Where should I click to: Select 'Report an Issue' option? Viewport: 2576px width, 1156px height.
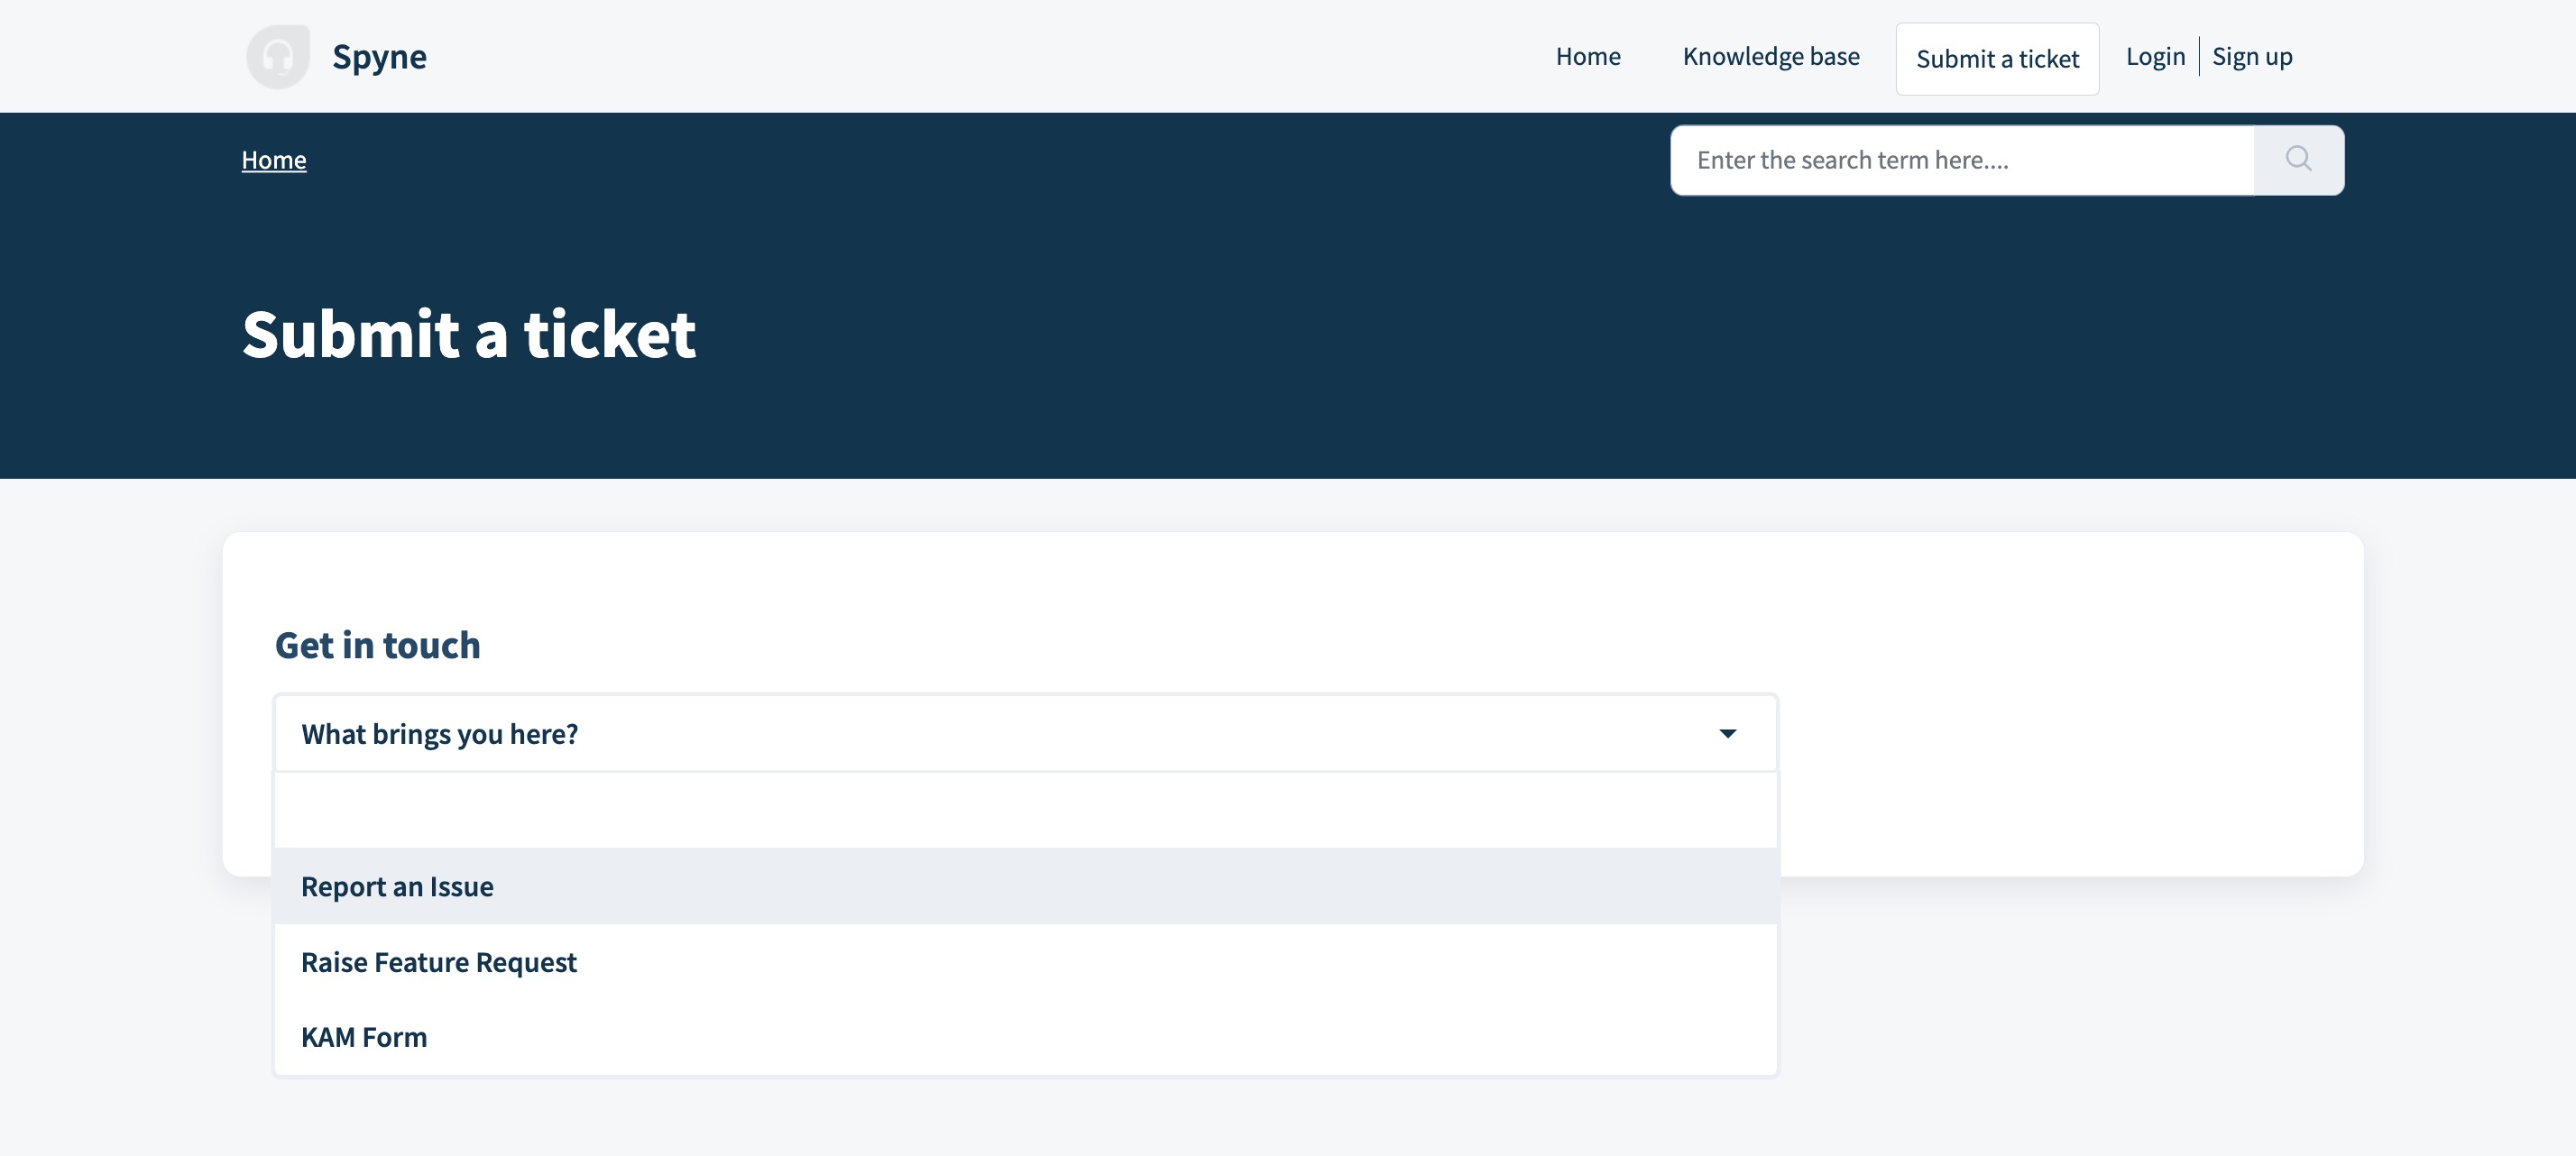click(x=397, y=887)
